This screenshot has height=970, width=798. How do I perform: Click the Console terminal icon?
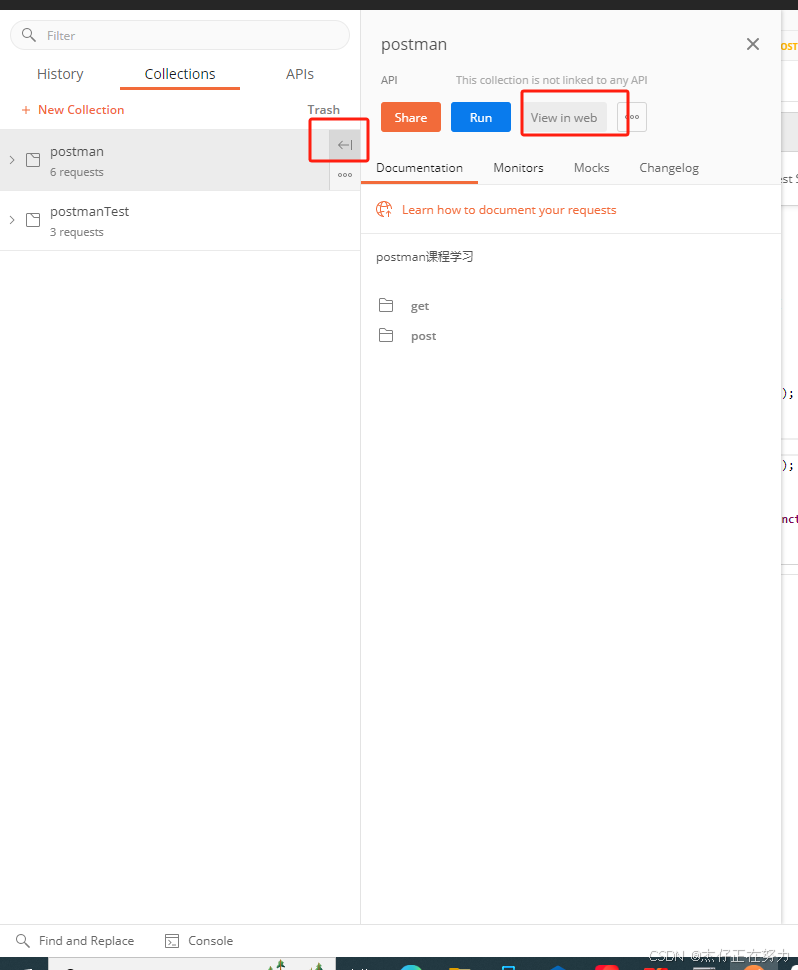point(172,941)
